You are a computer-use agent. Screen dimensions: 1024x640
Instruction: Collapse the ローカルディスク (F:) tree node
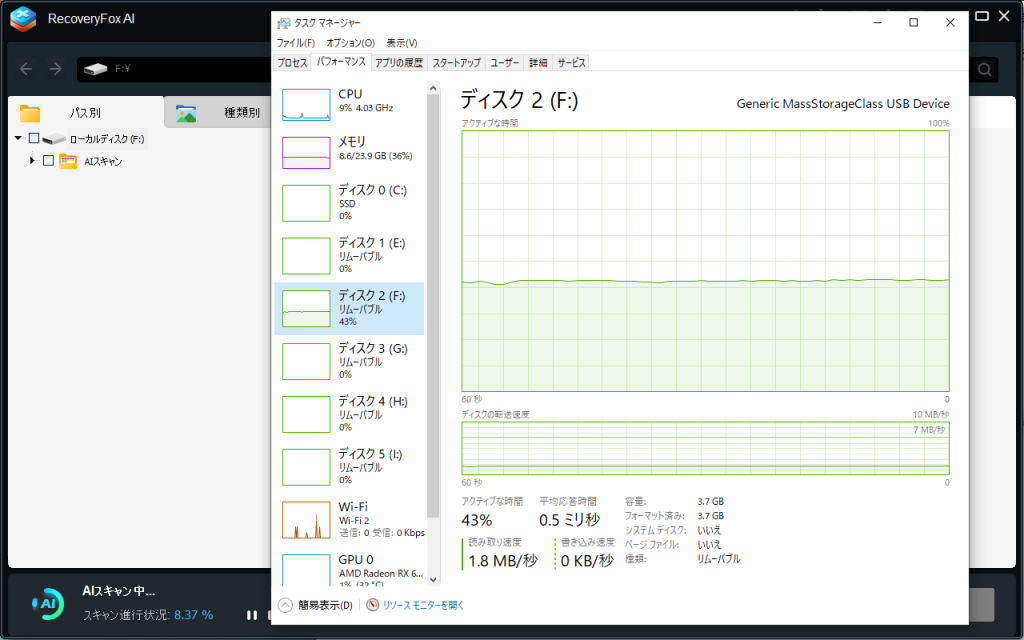point(18,139)
